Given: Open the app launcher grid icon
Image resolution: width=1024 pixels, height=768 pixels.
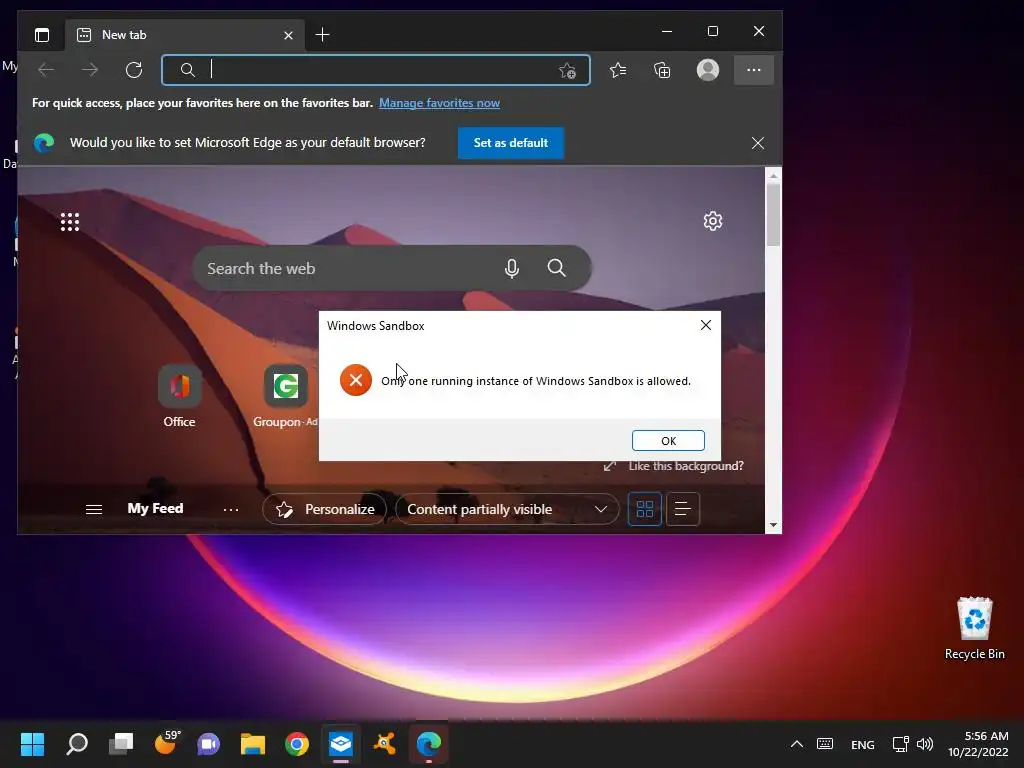Looking at the screenshot, I should [x=70, y=222].
